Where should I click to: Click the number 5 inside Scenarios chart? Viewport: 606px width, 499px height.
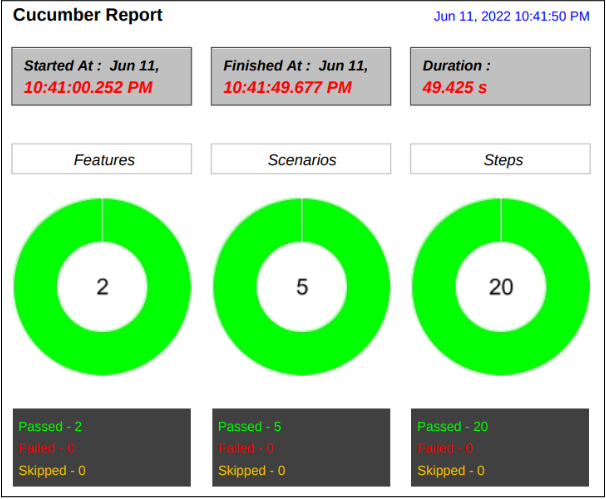click(302, 287)
